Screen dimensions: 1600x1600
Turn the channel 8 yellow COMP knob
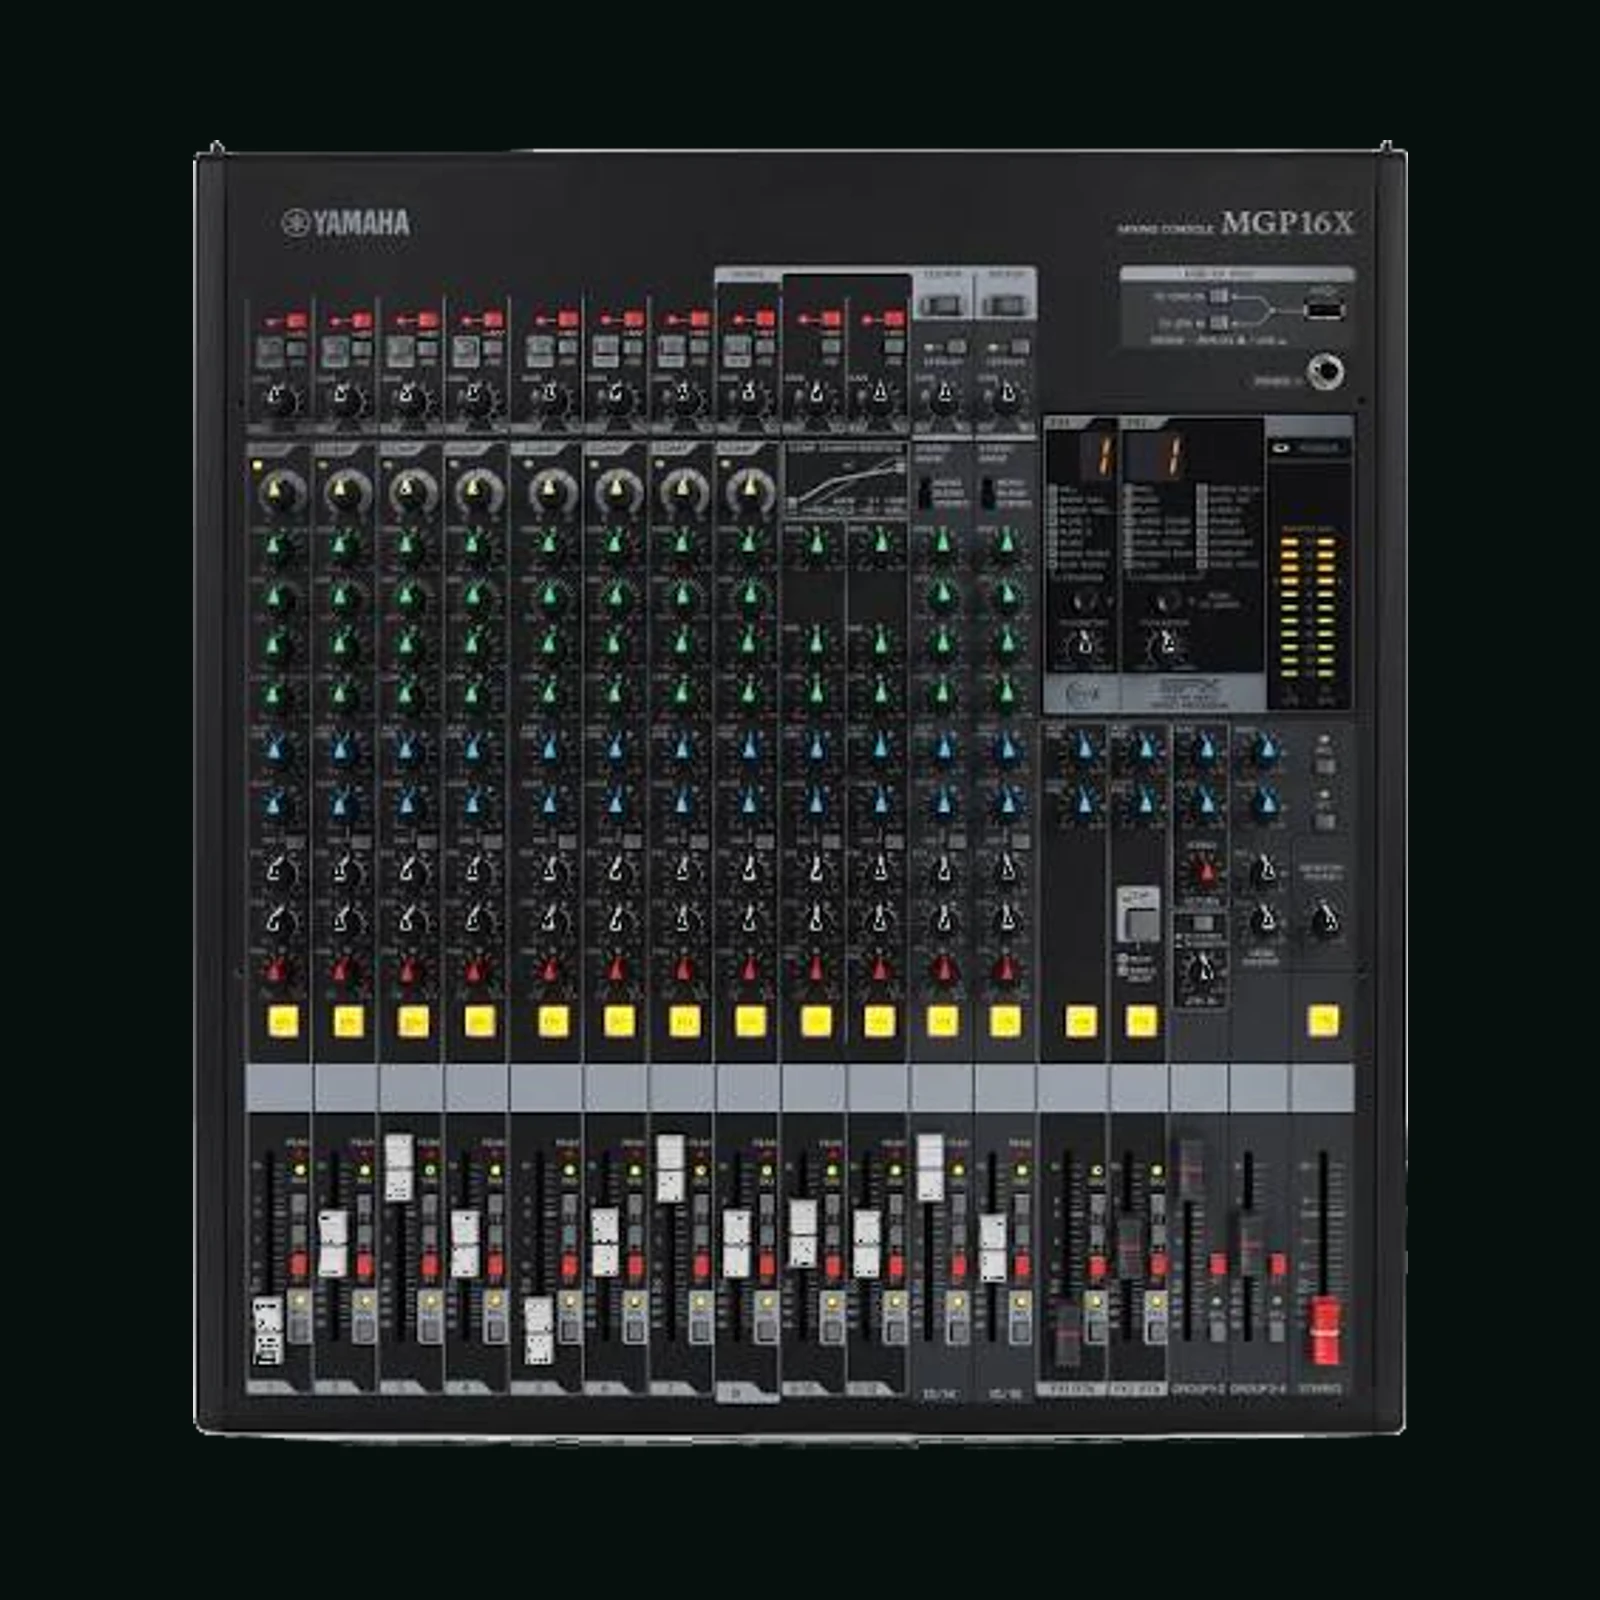click(x=749, y=492)
